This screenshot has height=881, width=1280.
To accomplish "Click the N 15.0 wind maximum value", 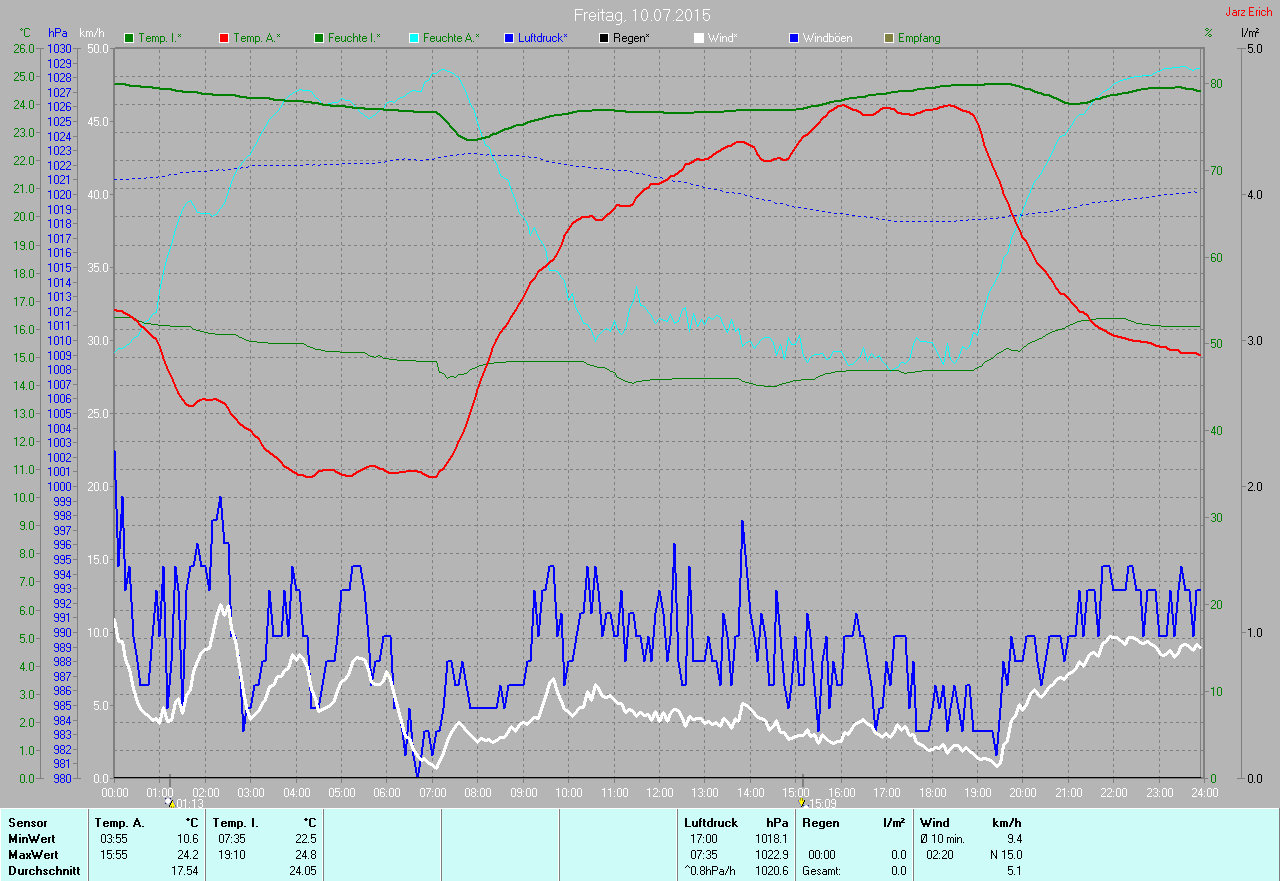I will [1004, 855].
